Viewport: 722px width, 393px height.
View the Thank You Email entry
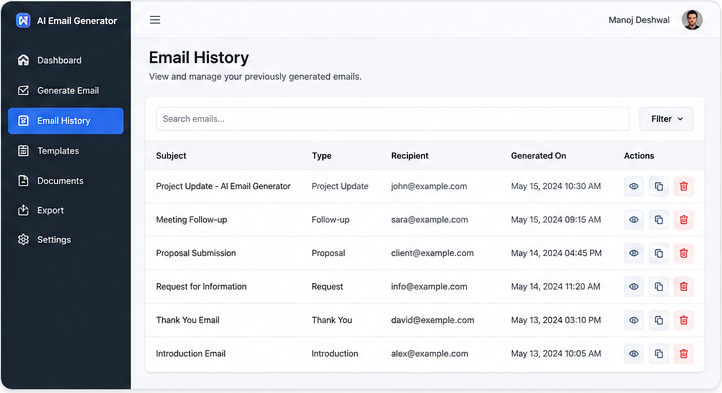(634, 320)
